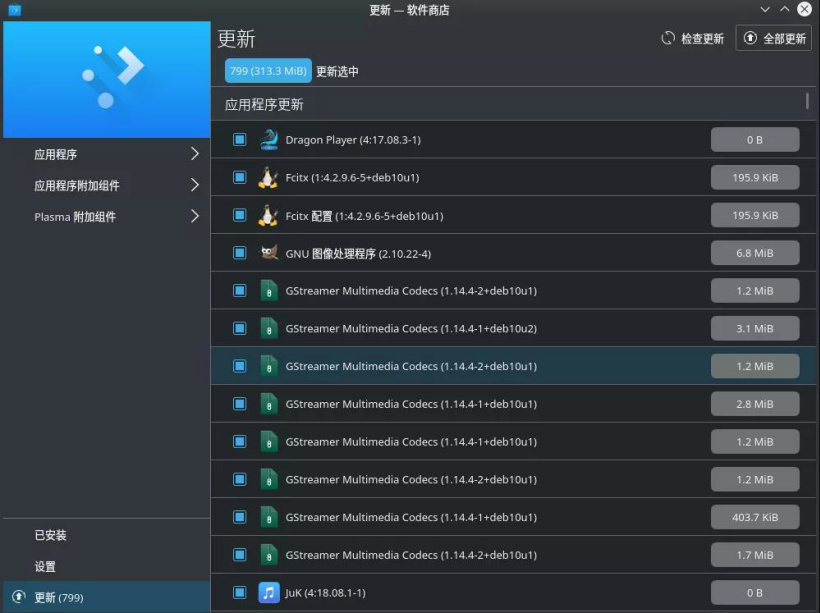
Task: Click the GStreamer Multimedia Codecs (1.14.4-1+deb10u2) name
Action: click(411, 328)
